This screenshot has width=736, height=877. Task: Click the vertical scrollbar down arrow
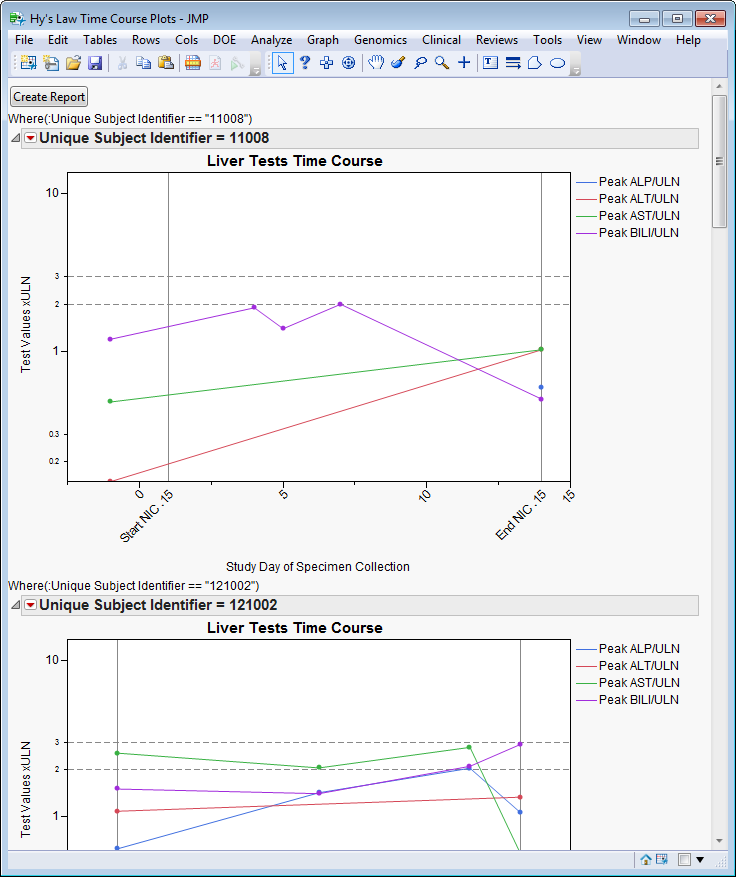719,841
